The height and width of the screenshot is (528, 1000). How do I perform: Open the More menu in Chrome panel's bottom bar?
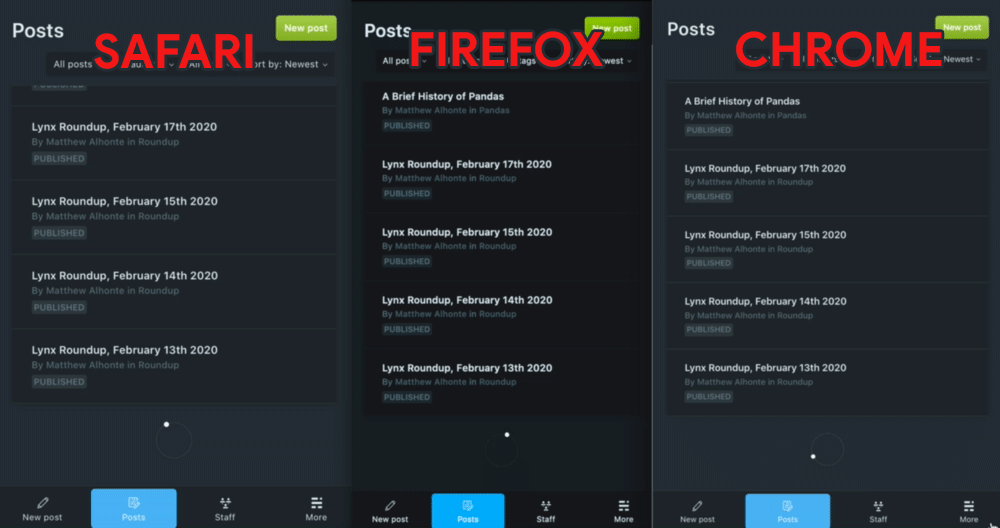[x=969, y=511]
